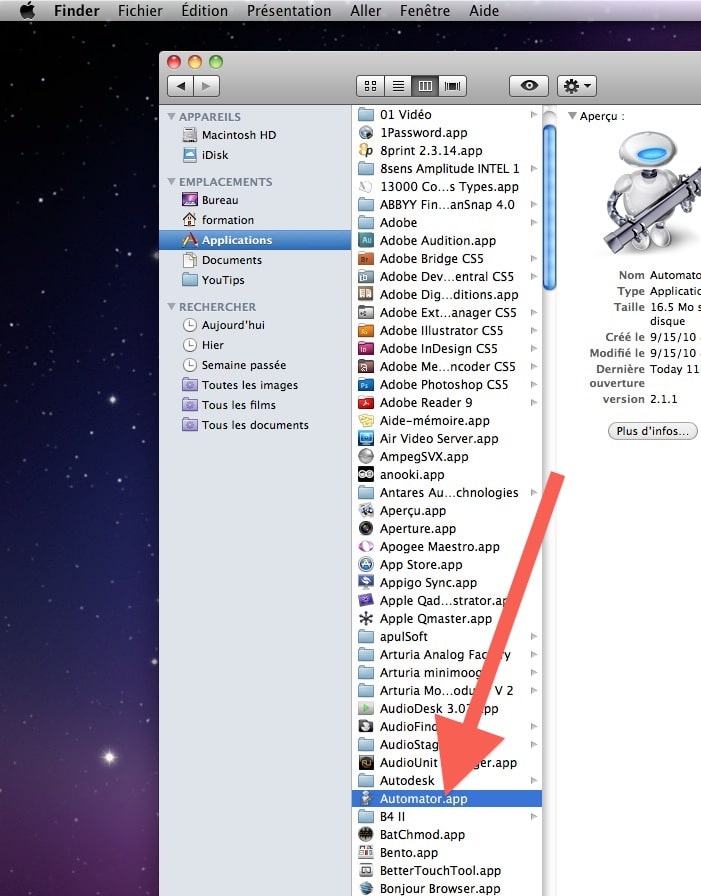Select the BatChmod.app icon
The height and width of the screenshot is (896, 701).
pyautogui.click(x=366, y=835)
